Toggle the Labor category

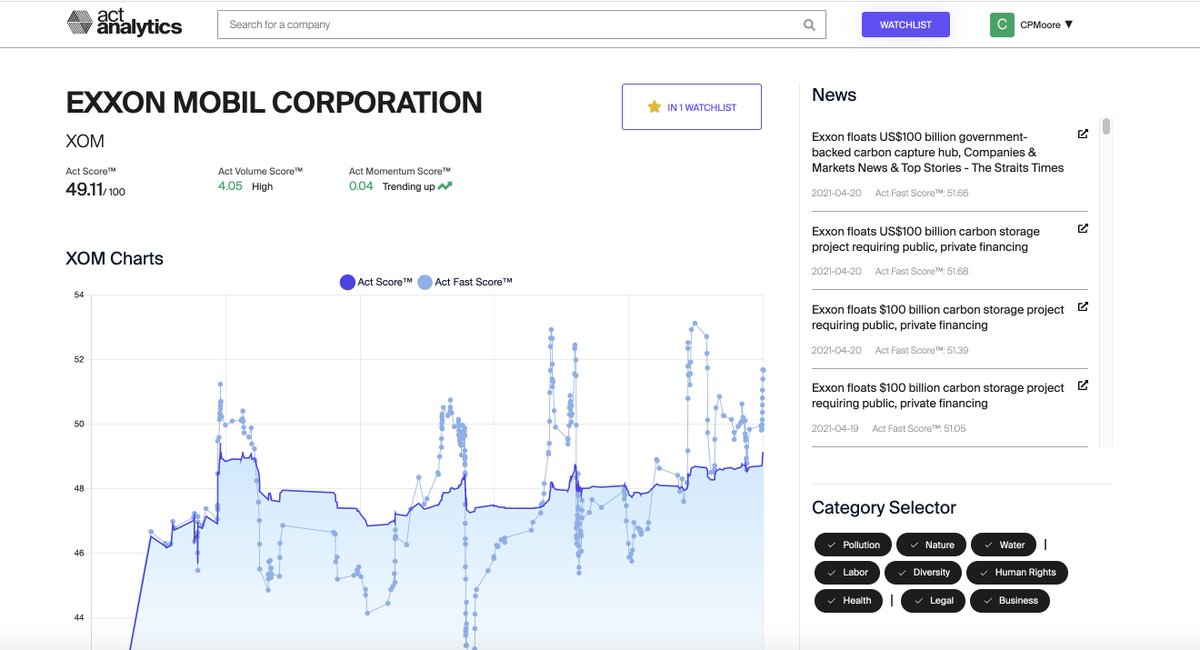[847, 573]
